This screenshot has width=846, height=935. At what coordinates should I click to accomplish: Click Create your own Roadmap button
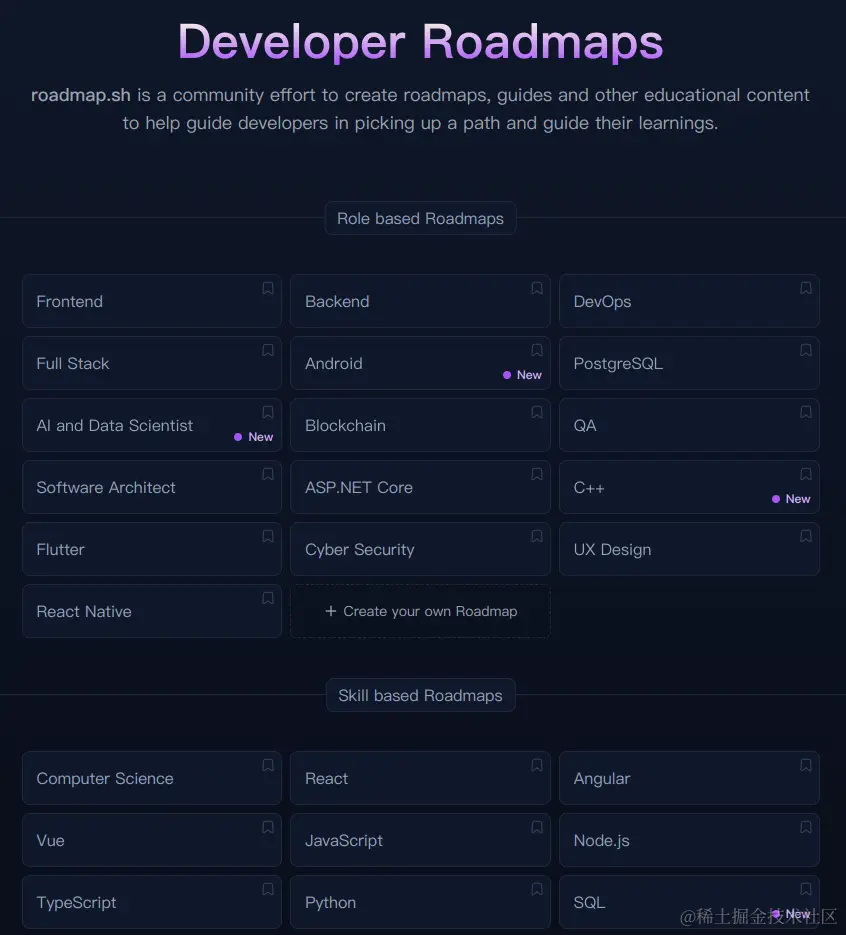click(420, 611)
